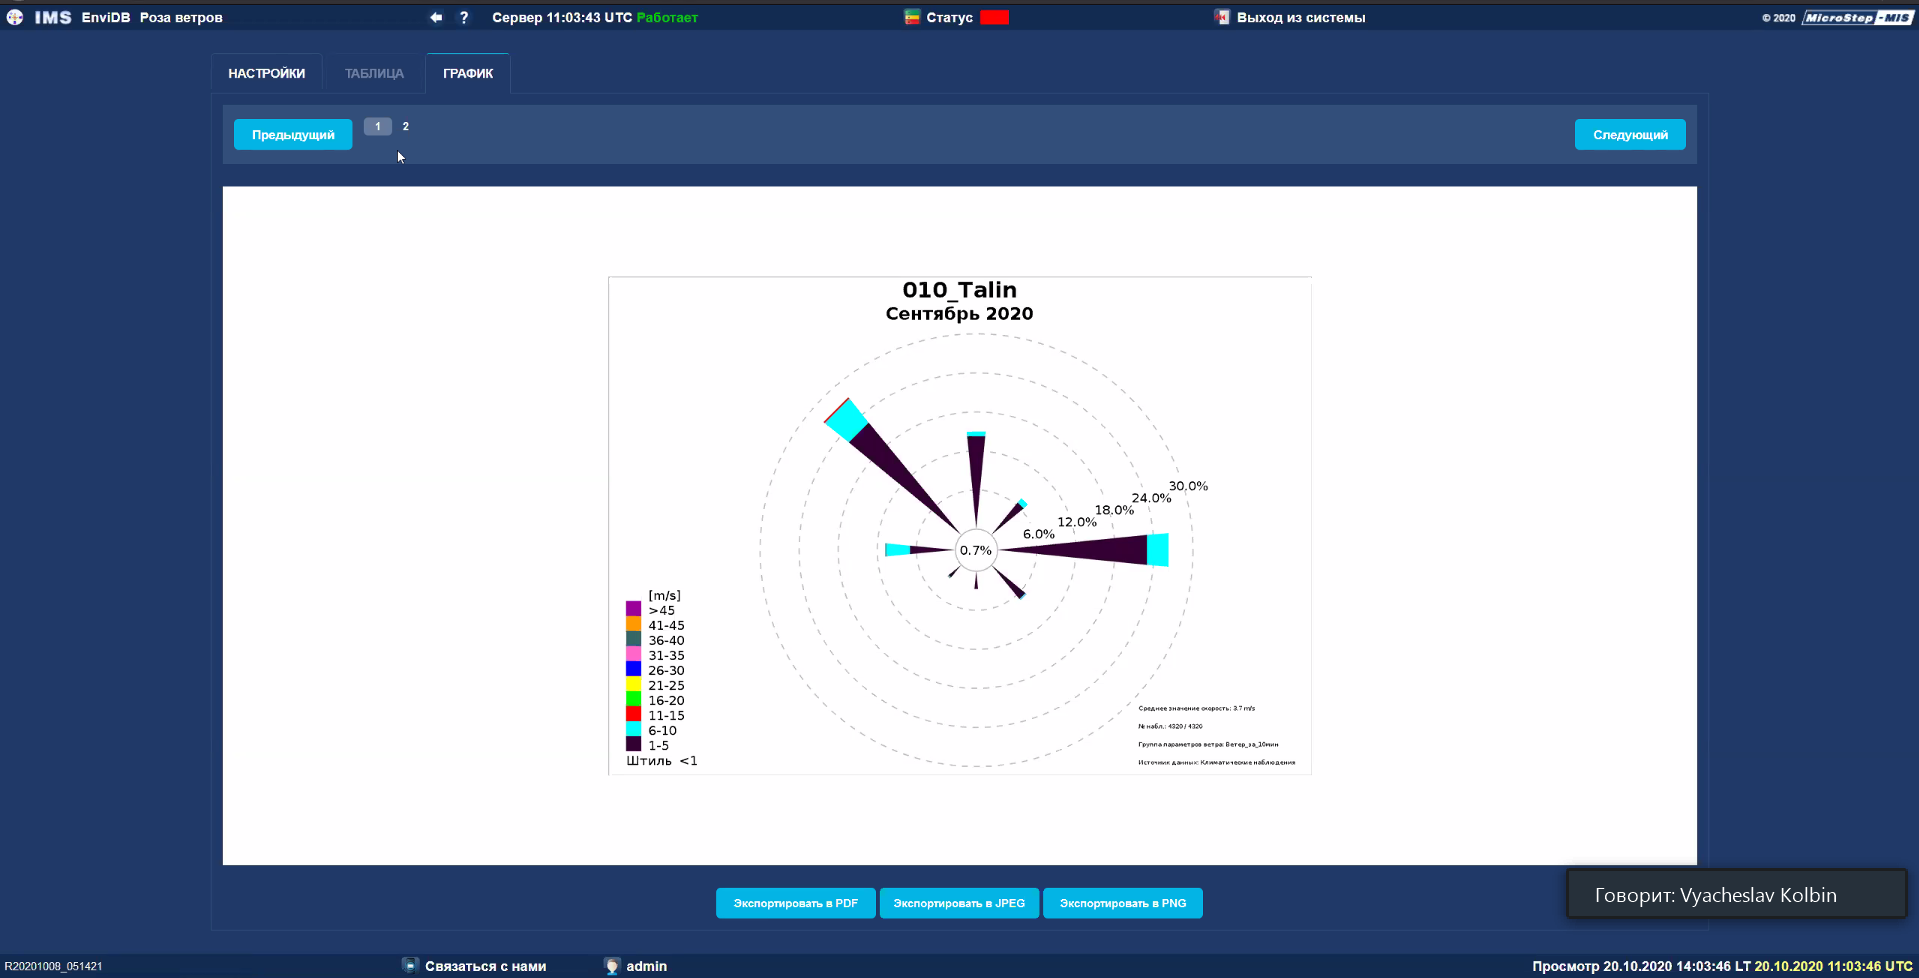This screenshot has height=978, width=1919.
Task: Switch to the ТАБЛИЦА tab
Action: pos(374,73)
